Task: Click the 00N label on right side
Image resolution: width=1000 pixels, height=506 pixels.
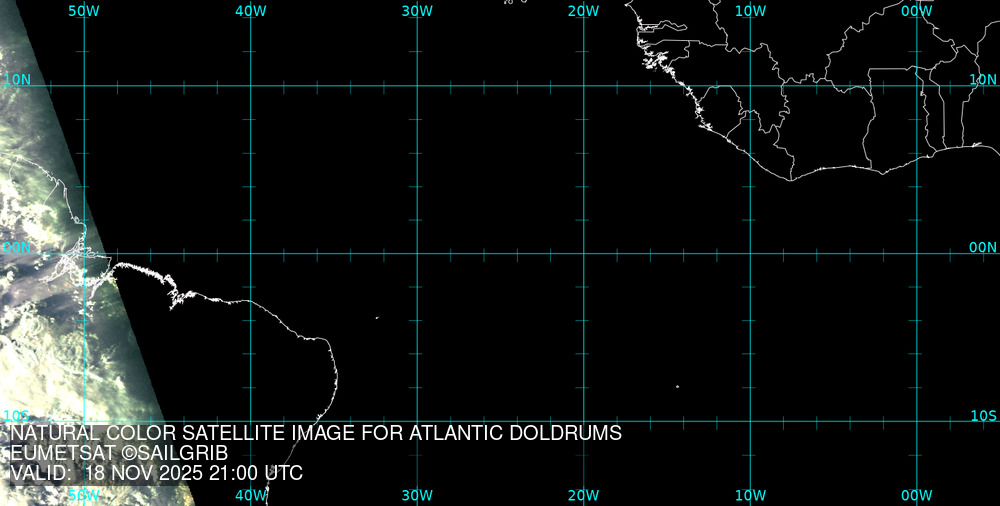Action: [983, 247]
